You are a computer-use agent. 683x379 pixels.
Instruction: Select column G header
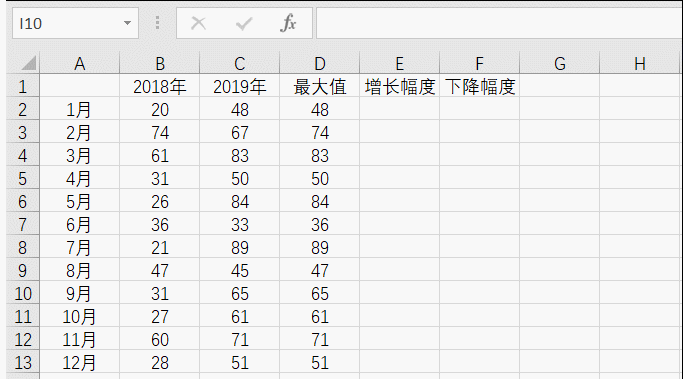tap(560, 64)
